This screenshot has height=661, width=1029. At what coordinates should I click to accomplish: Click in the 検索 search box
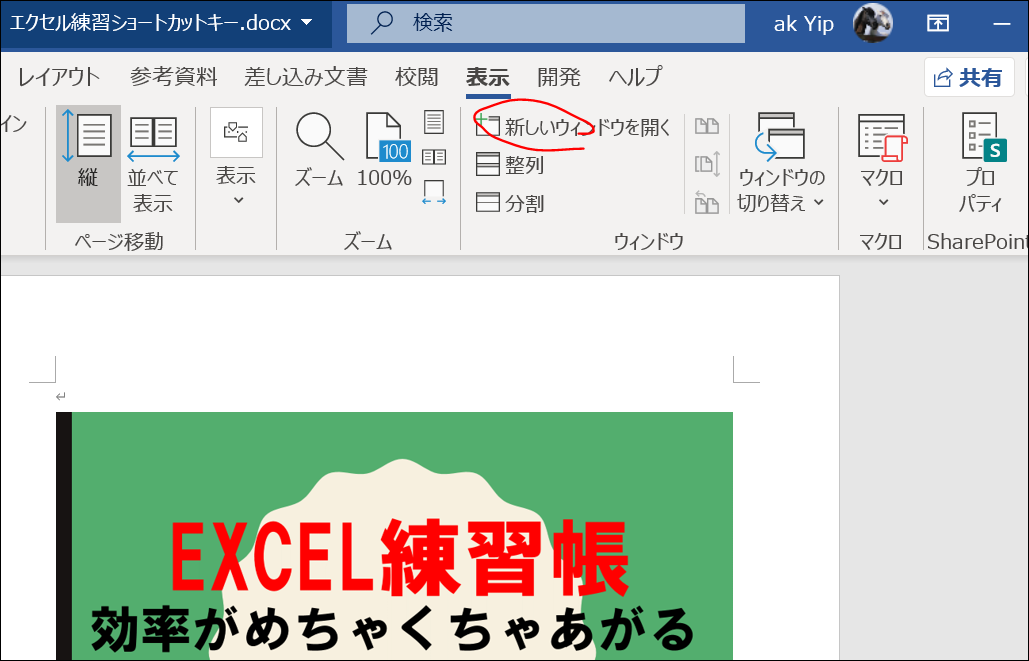coord(545,23)
